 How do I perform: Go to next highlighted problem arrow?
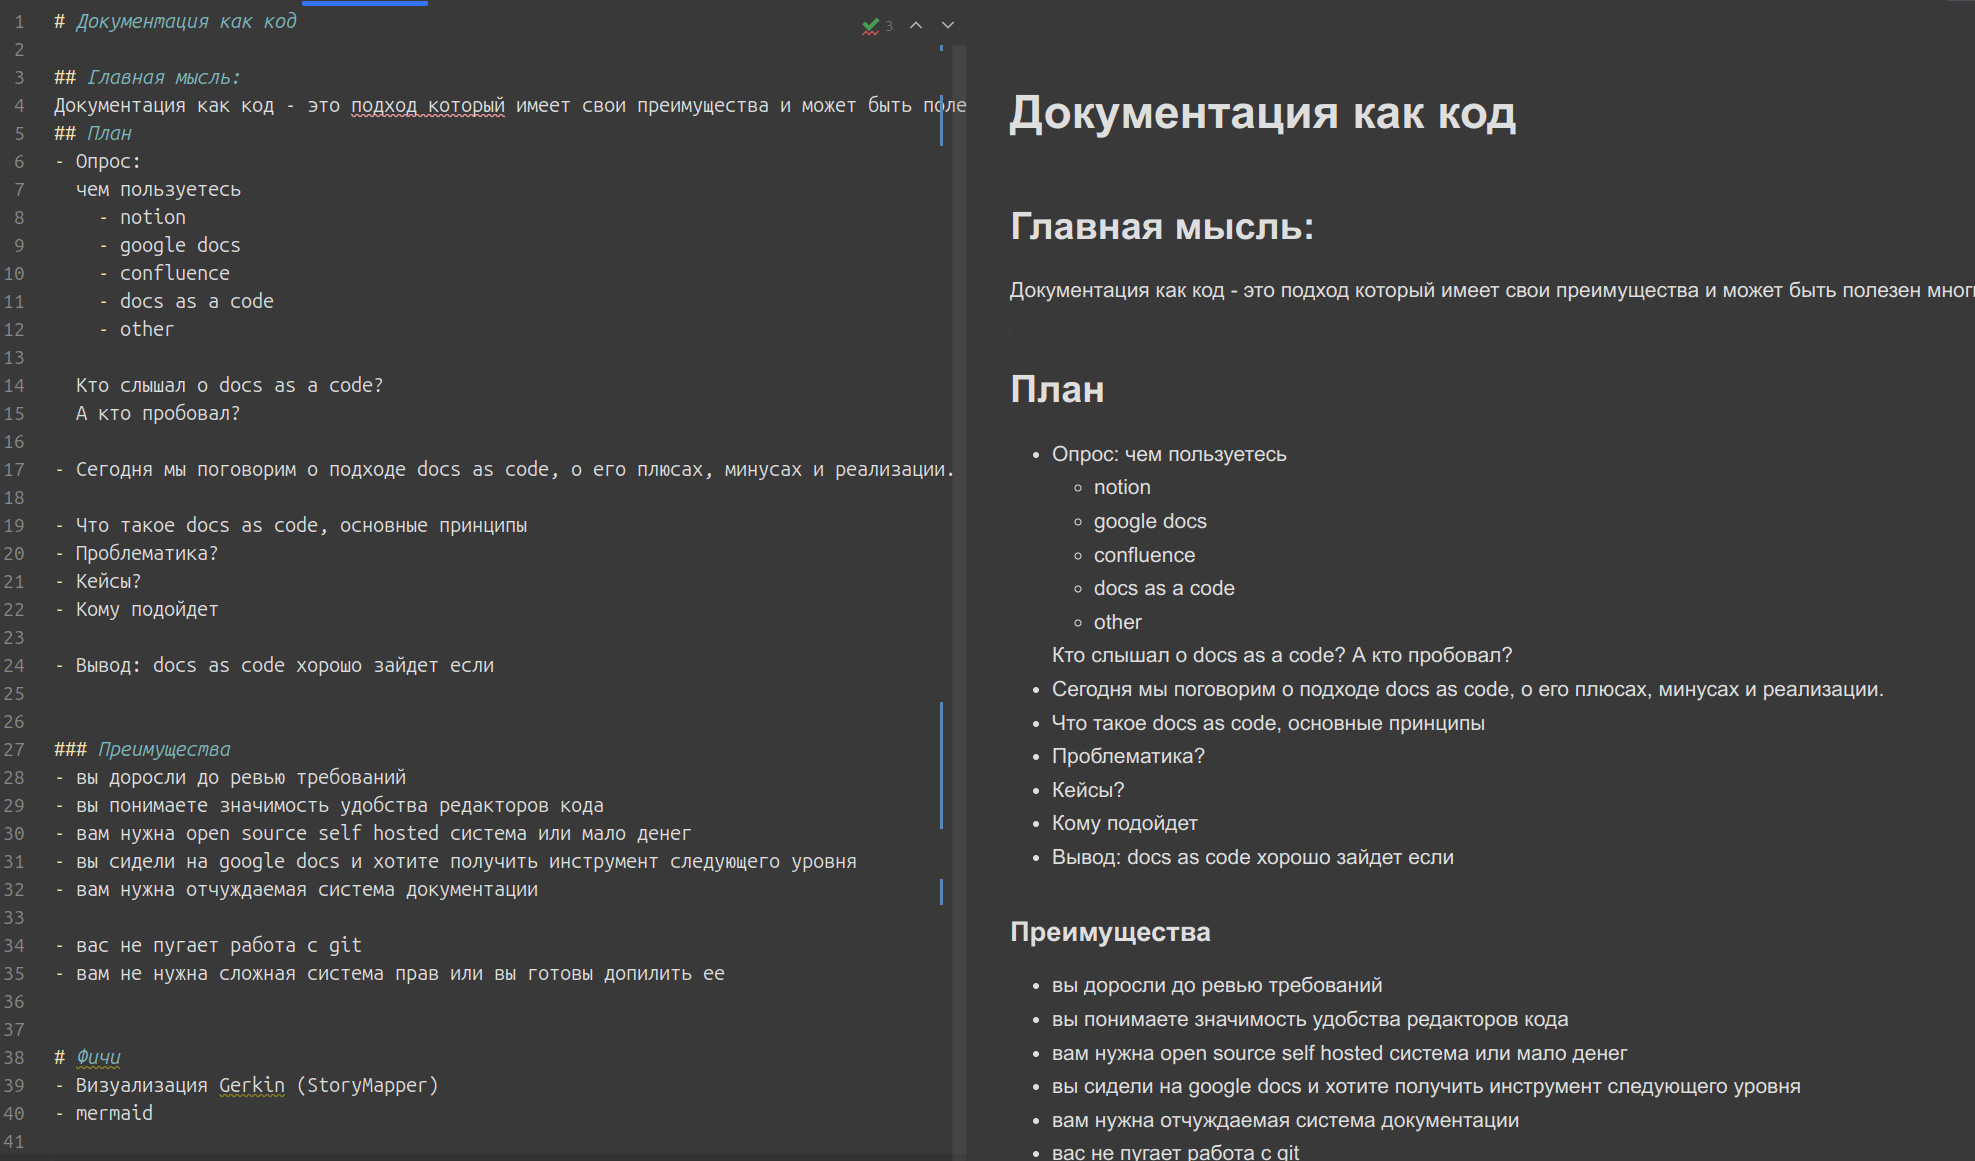click(x=948, y=26)
